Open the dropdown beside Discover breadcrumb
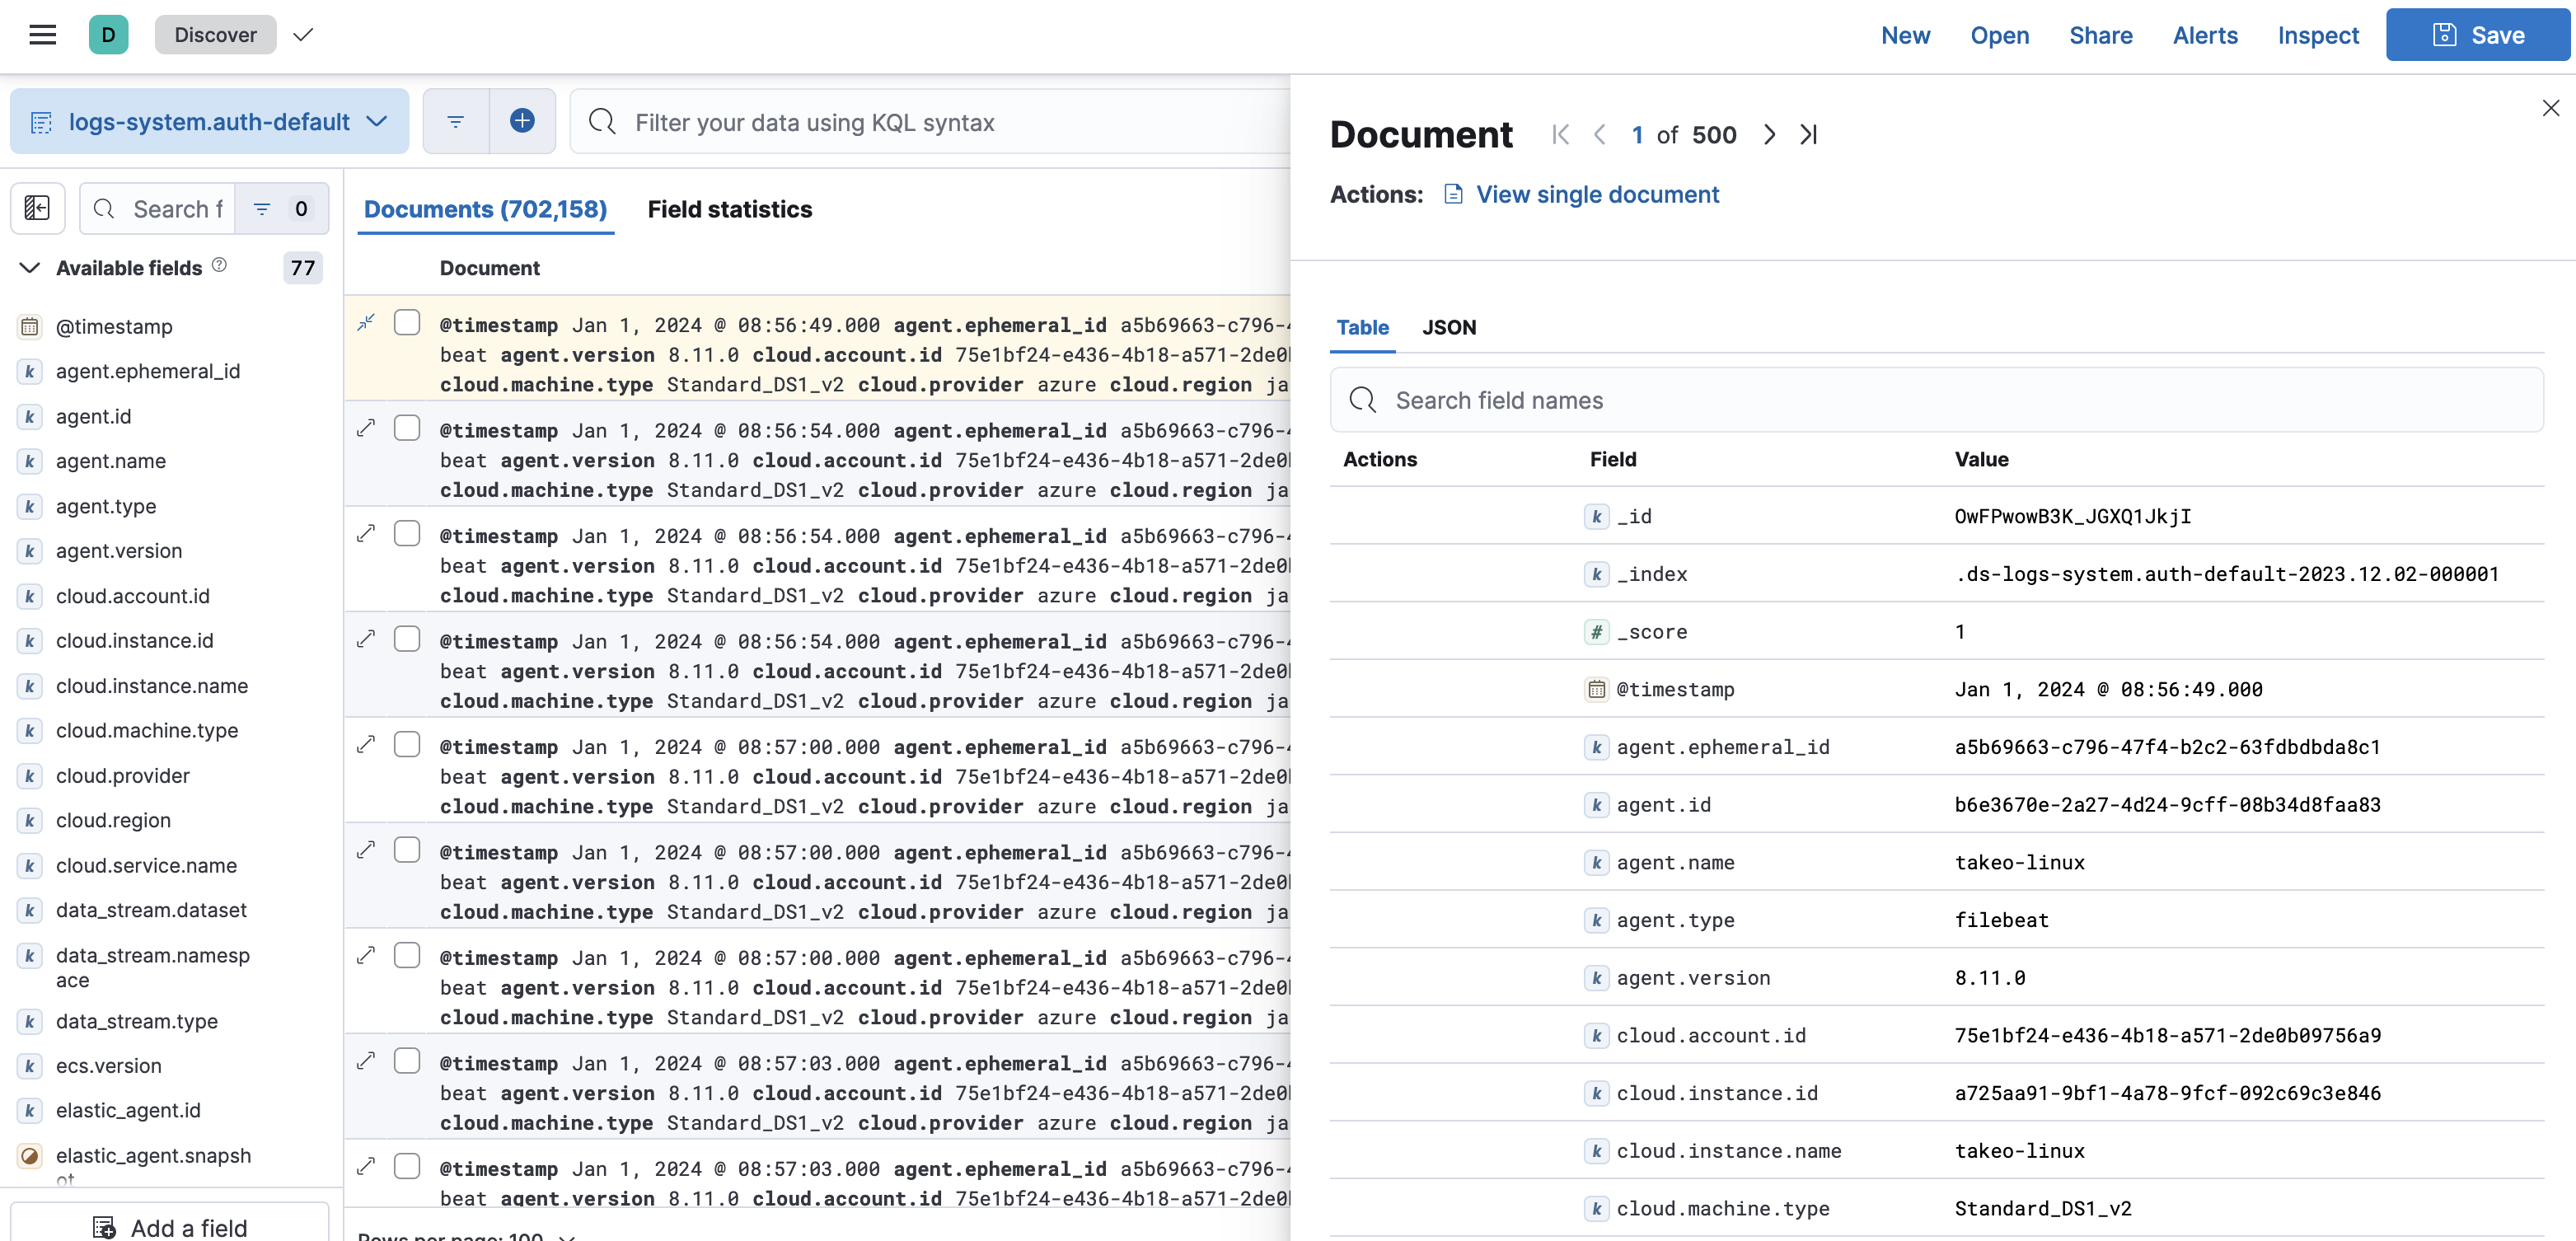 coord(303,34)
